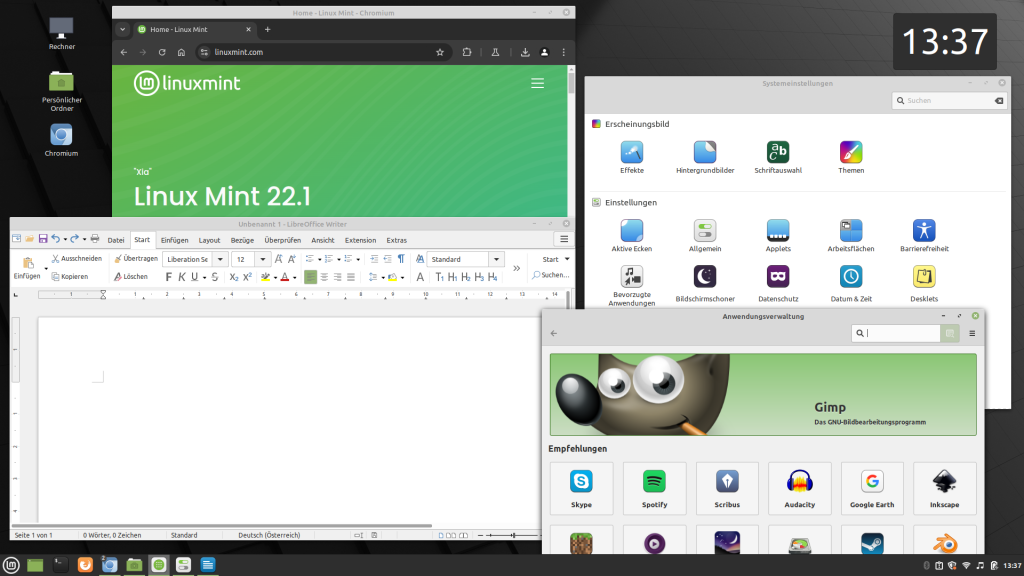Toggle underline formatting in Writer
Image resolution: width=1024 pixels, height=576 pixels.
194,276
